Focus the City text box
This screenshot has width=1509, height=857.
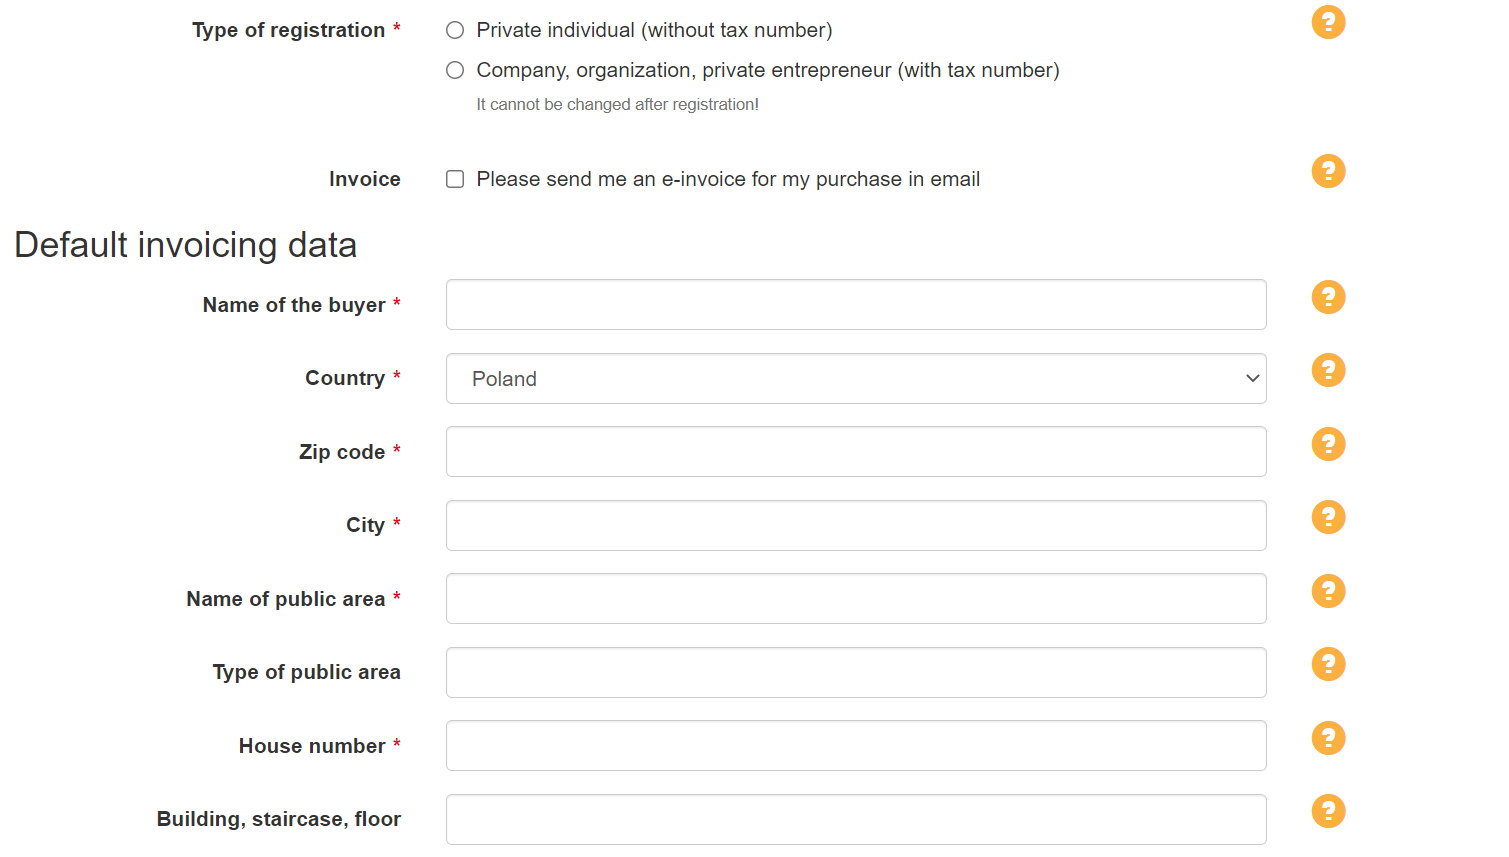855,526
